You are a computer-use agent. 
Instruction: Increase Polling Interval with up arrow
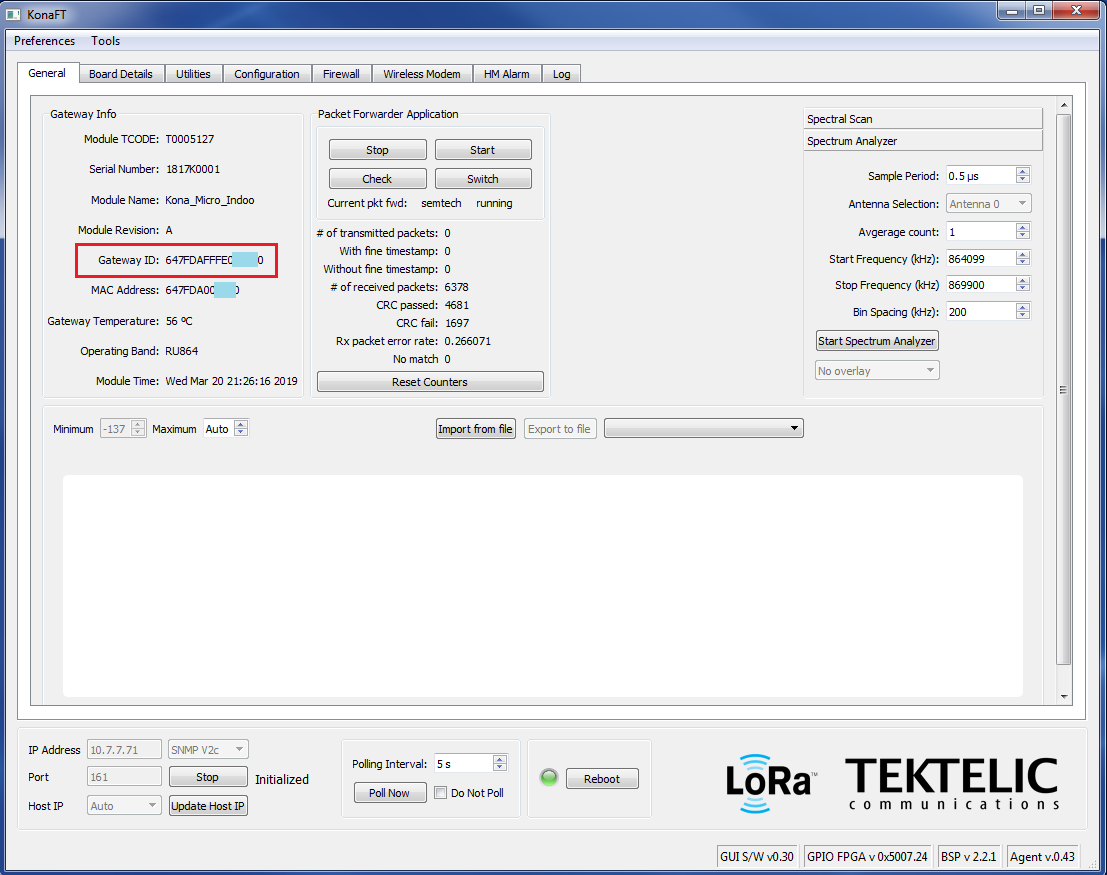[500, 759]
